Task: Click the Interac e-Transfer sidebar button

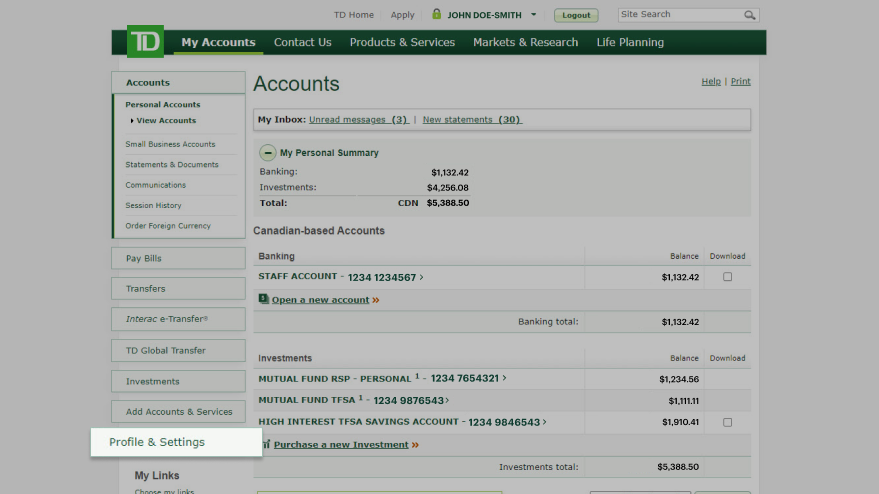Action: tap(178, 319)
